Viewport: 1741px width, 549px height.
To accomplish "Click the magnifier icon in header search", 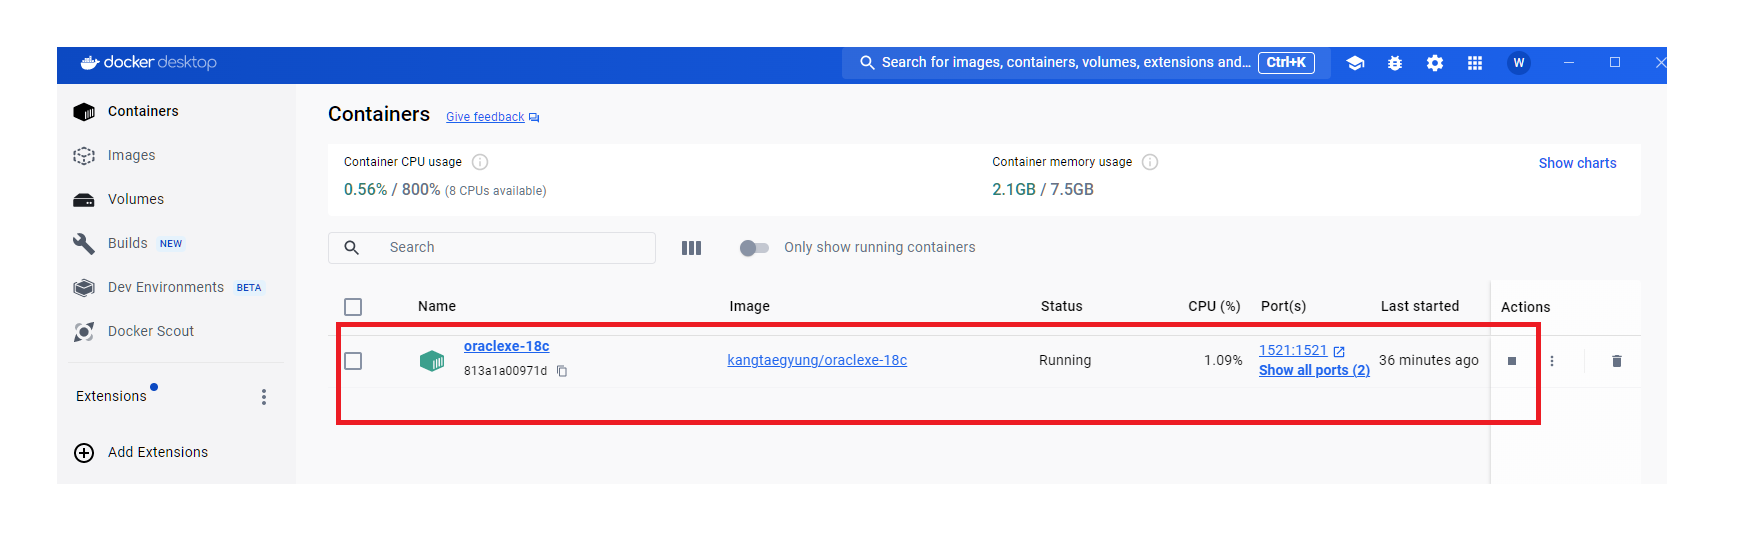I will (x=867, y=62).
